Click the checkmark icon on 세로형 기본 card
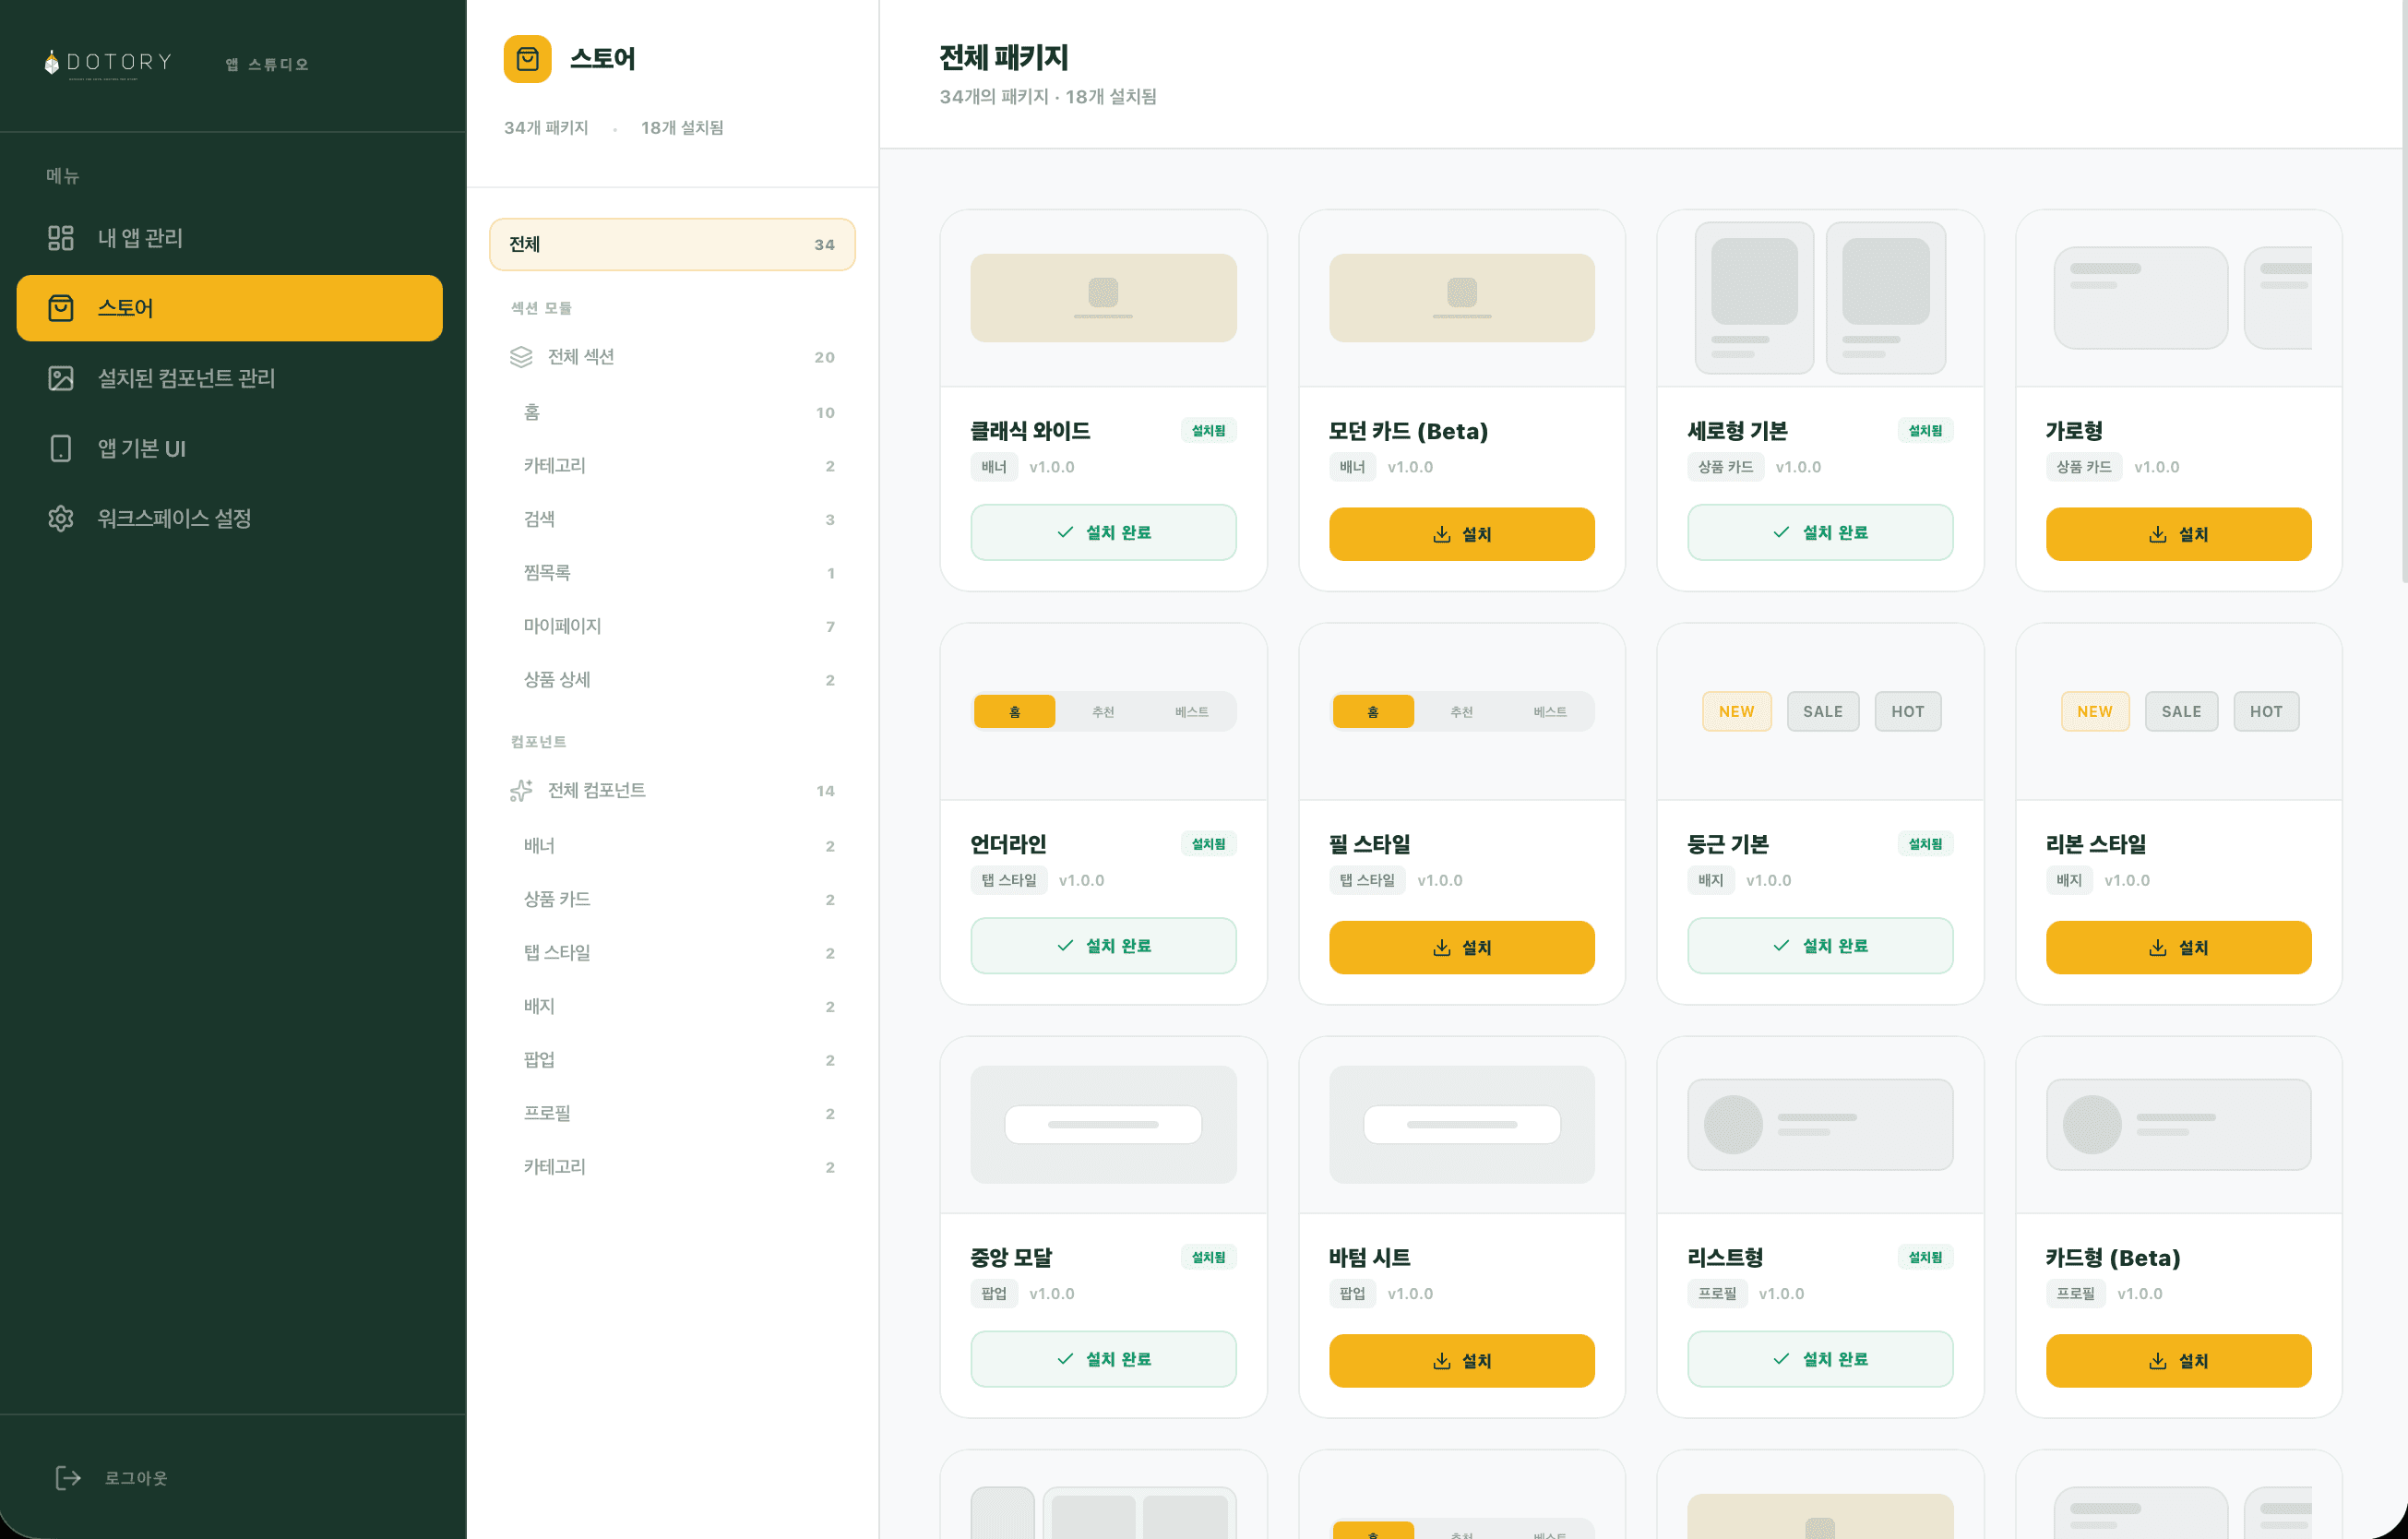 tap(1781, 532)
